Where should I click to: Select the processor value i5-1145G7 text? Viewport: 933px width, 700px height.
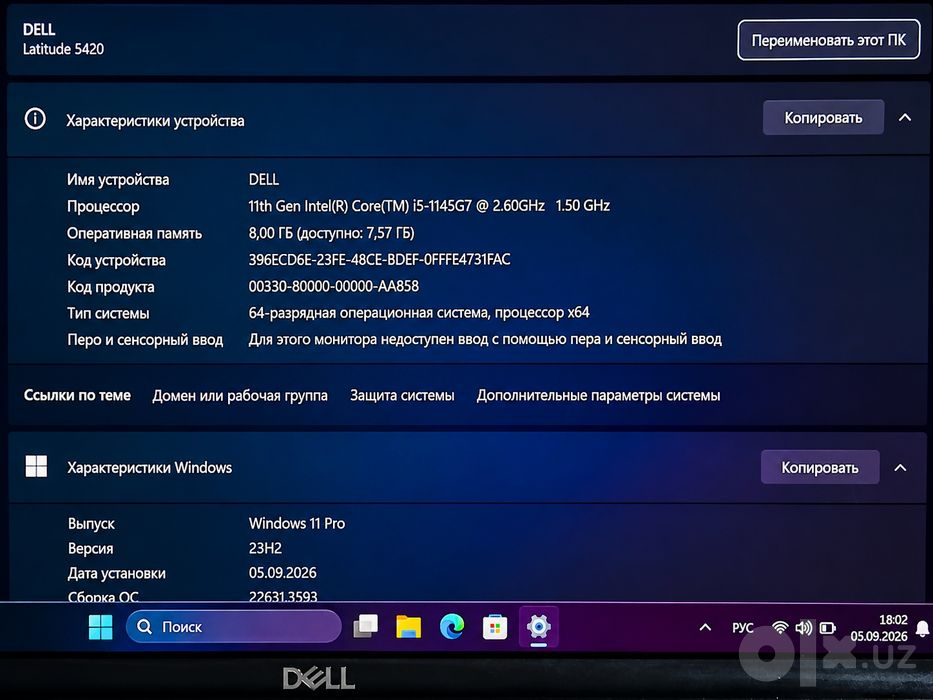pyautogui.click(x=429, y=206)
